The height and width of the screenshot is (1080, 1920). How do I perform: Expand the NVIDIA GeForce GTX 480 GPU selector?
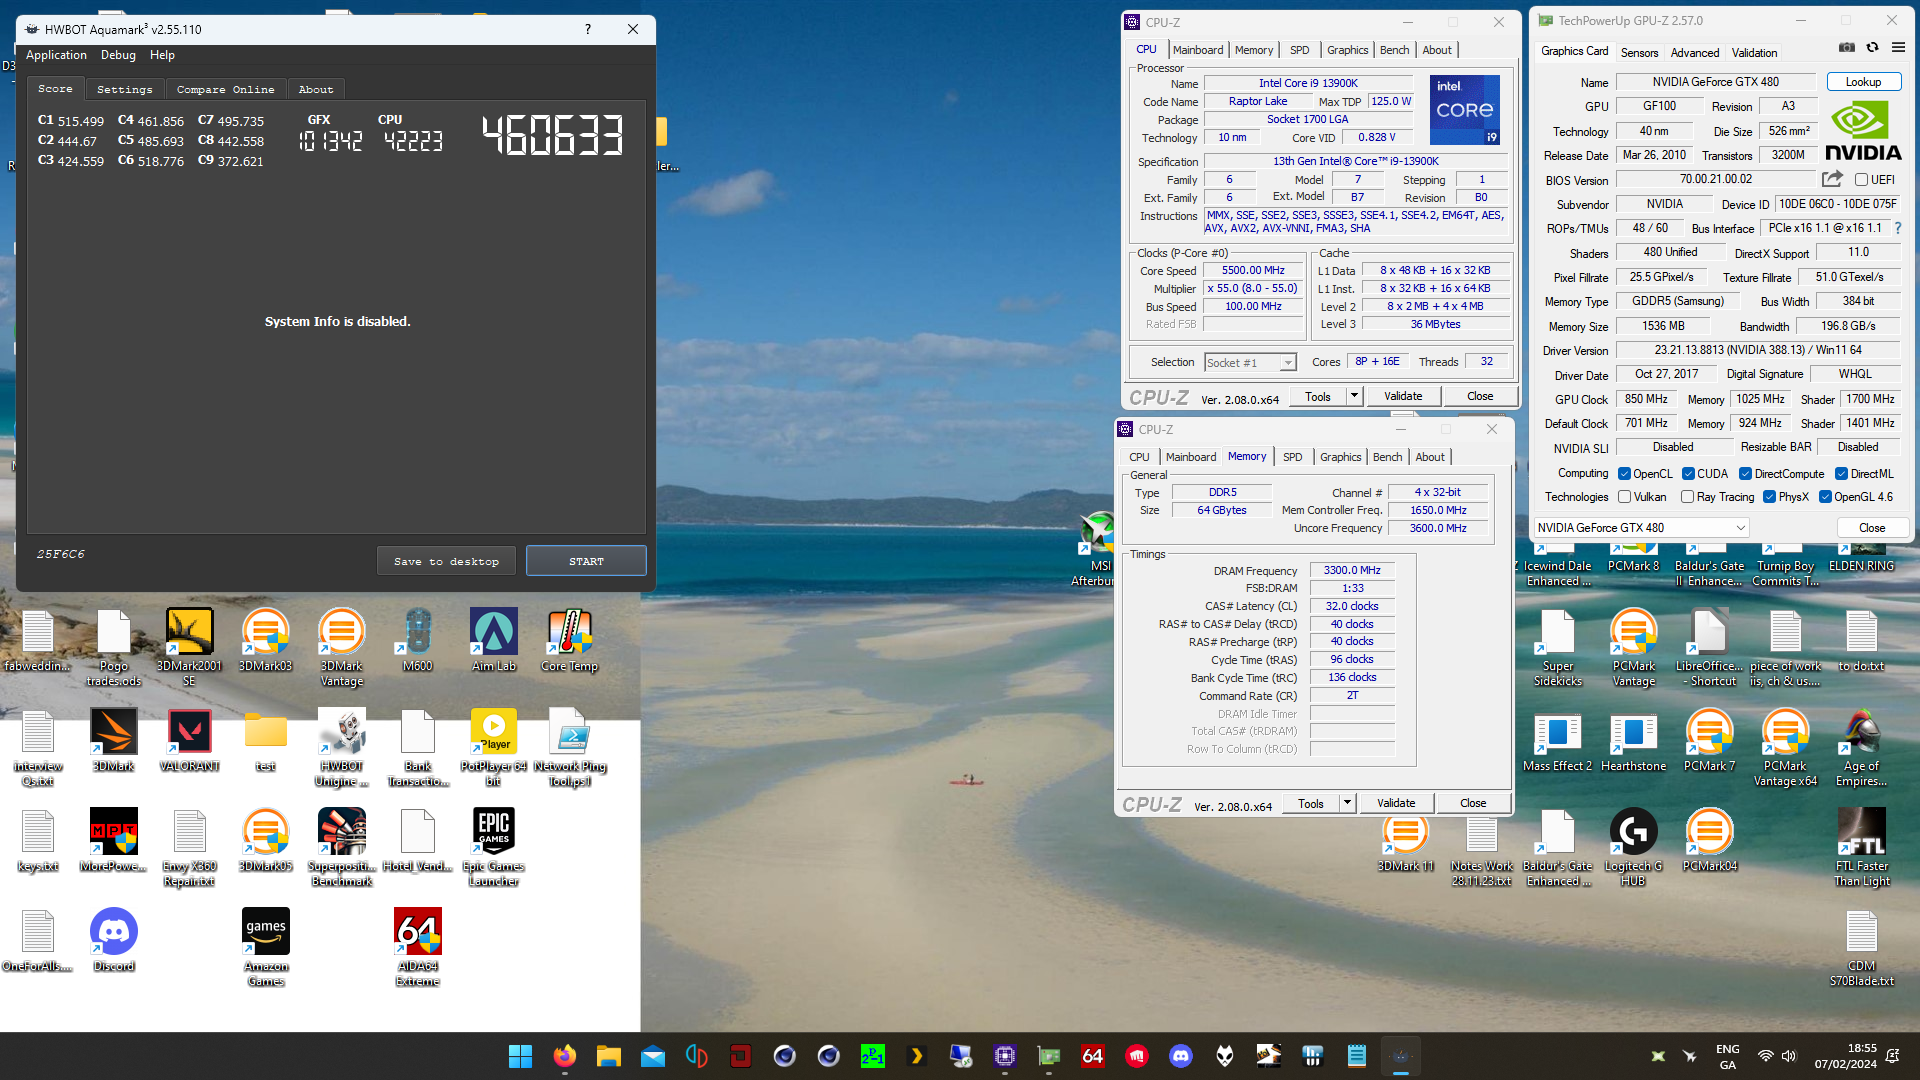1641,528
